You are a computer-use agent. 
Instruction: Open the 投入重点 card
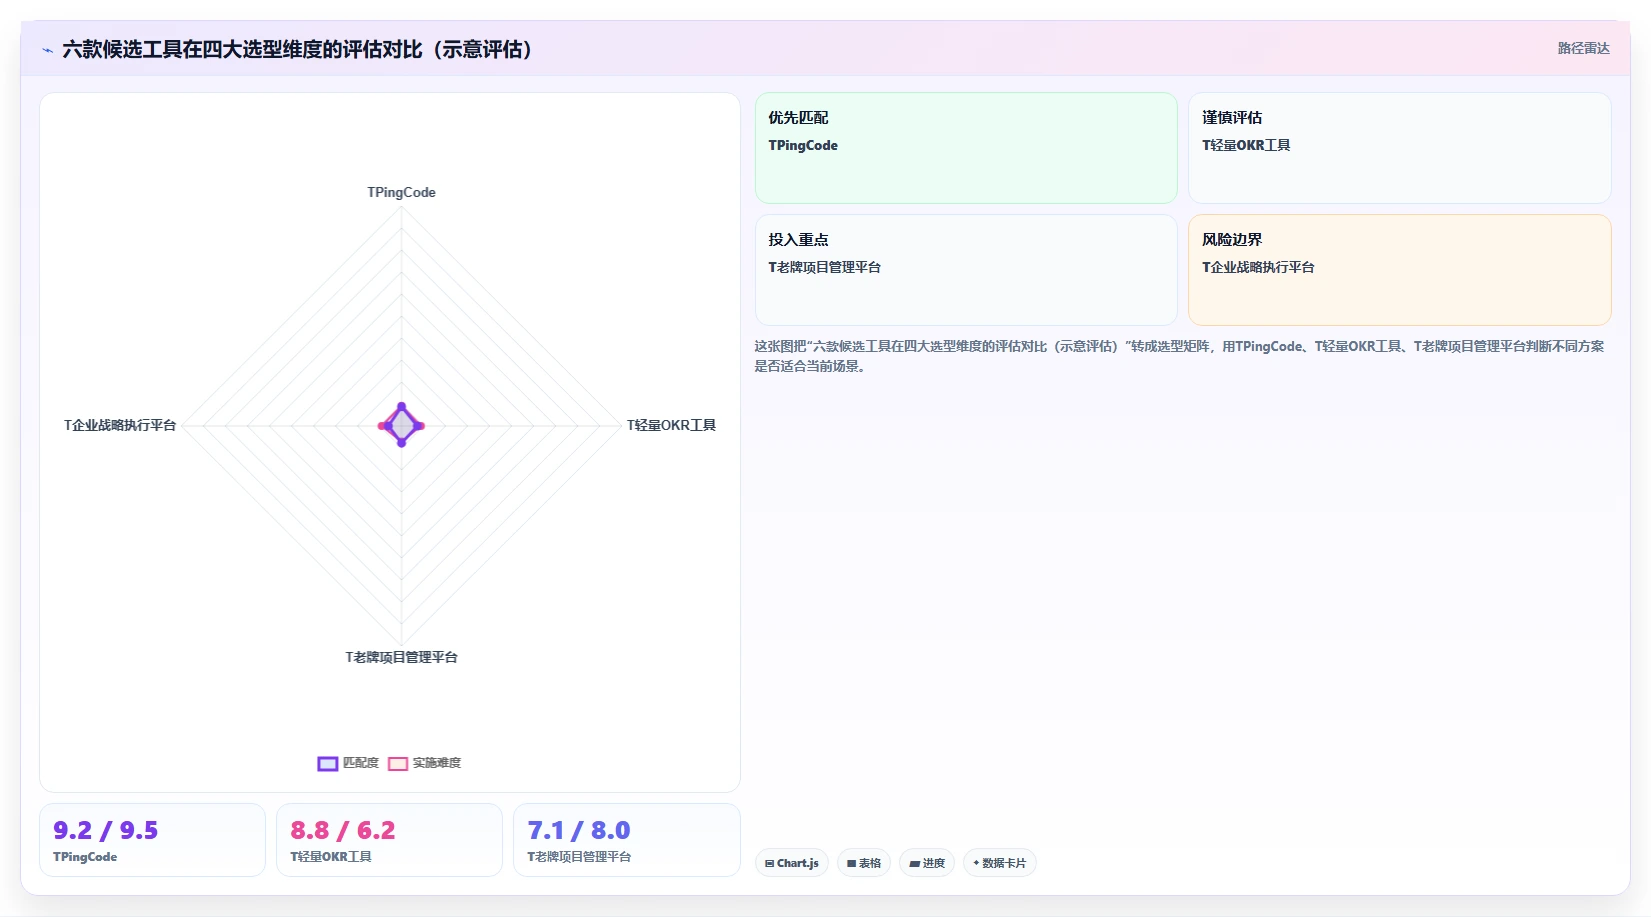[x=966, y=270]
